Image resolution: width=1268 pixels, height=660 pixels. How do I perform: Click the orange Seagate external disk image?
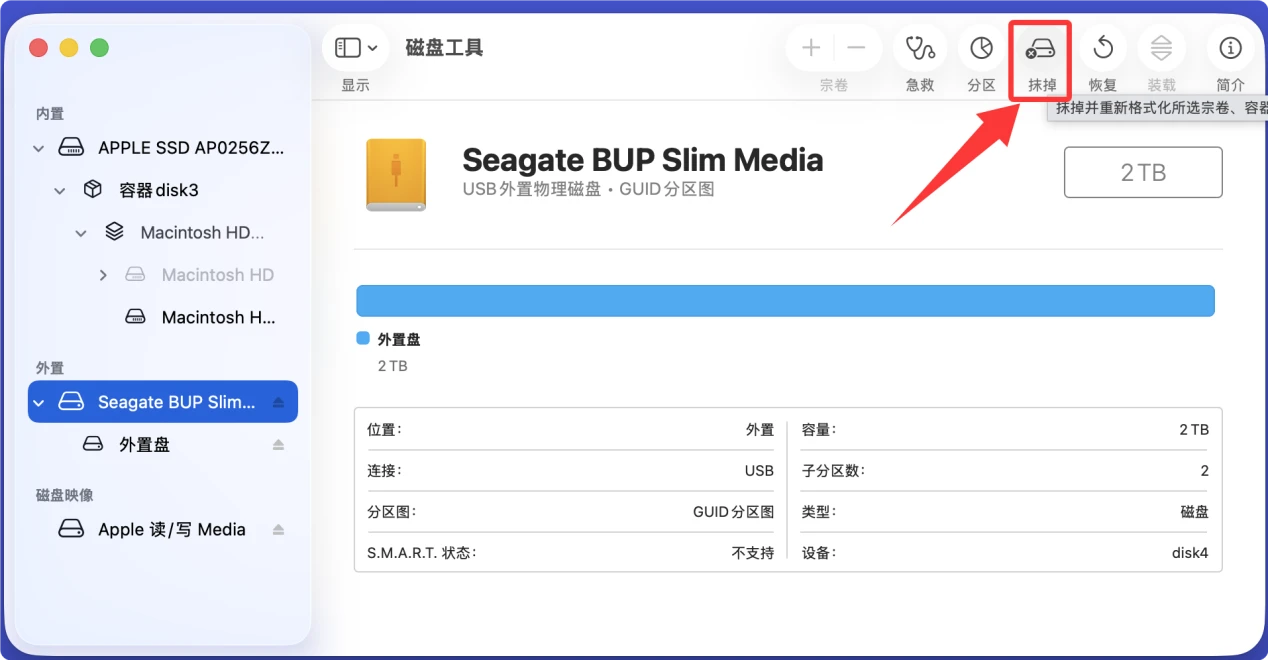(396, 175)
